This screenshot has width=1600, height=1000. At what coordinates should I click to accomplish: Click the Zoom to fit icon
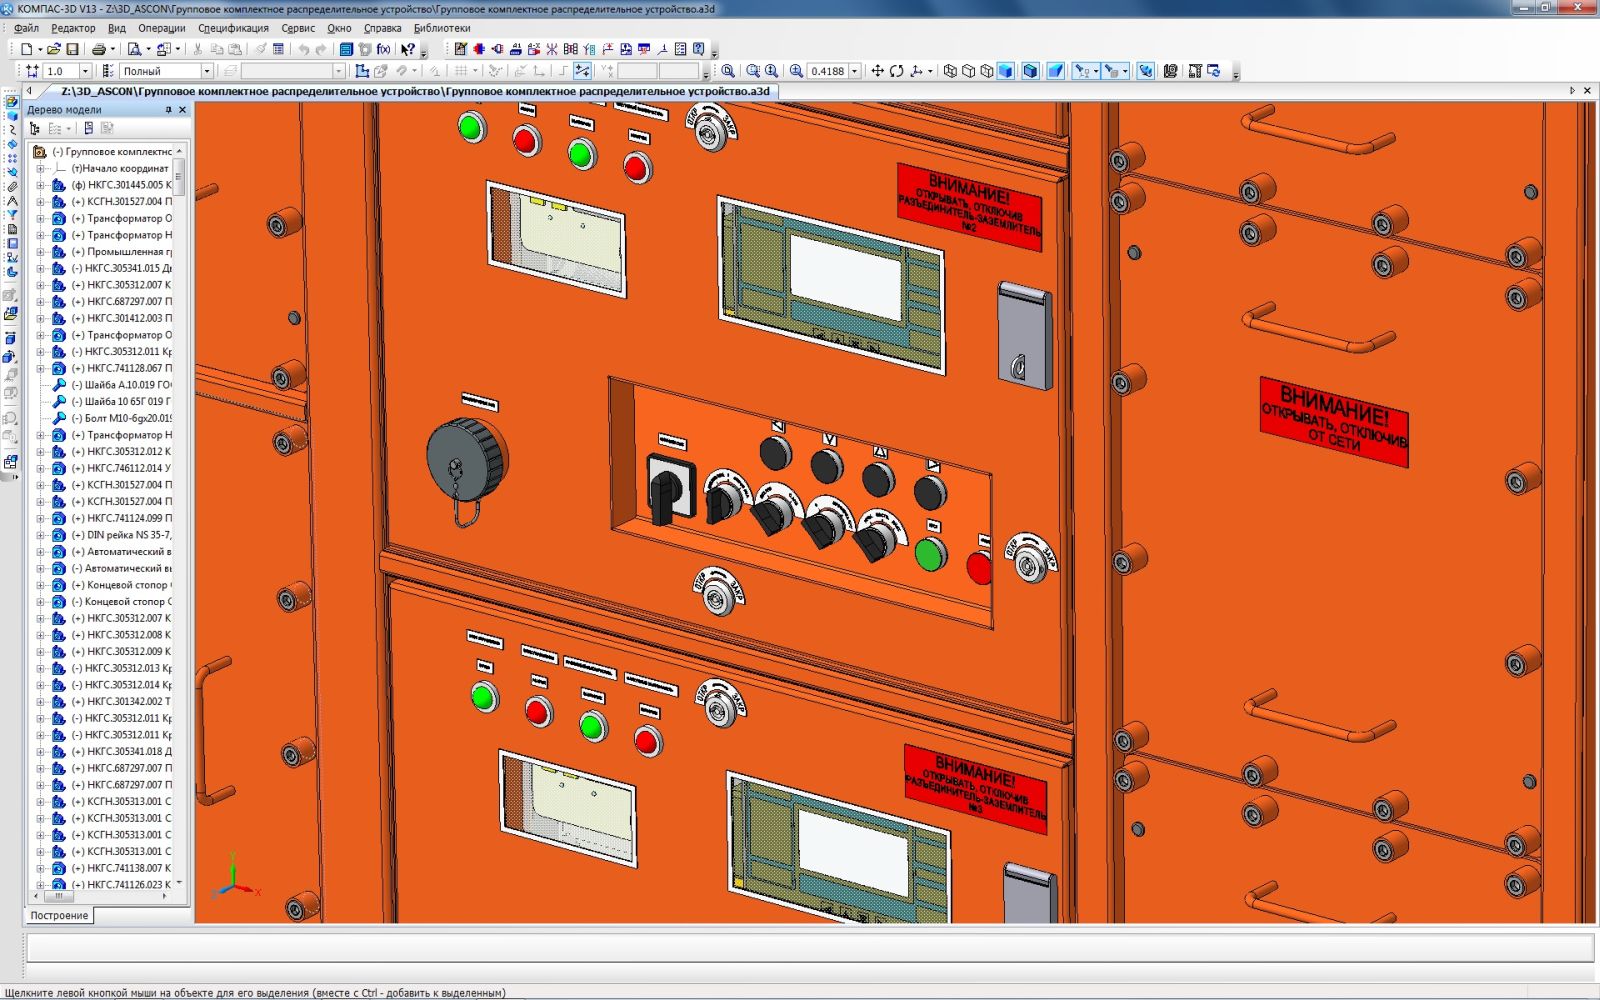click(x=728, y=71)
